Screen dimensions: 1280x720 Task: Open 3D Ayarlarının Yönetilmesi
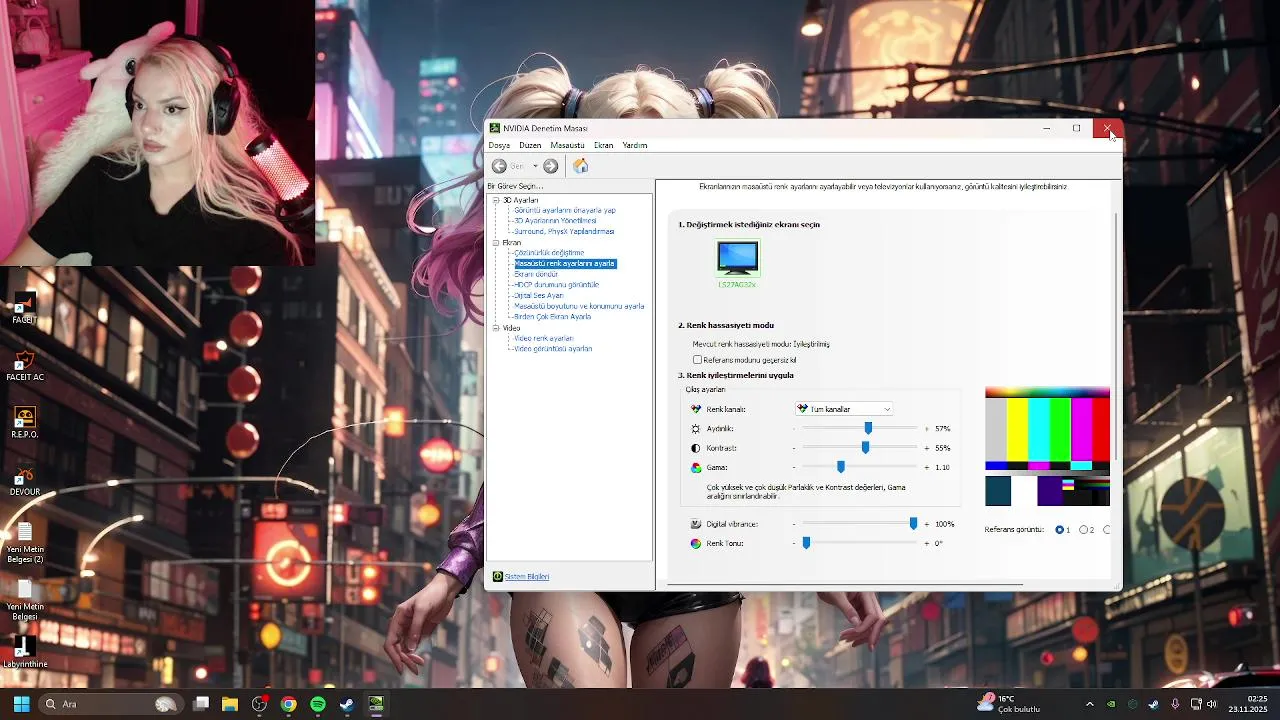coord(555,220)
